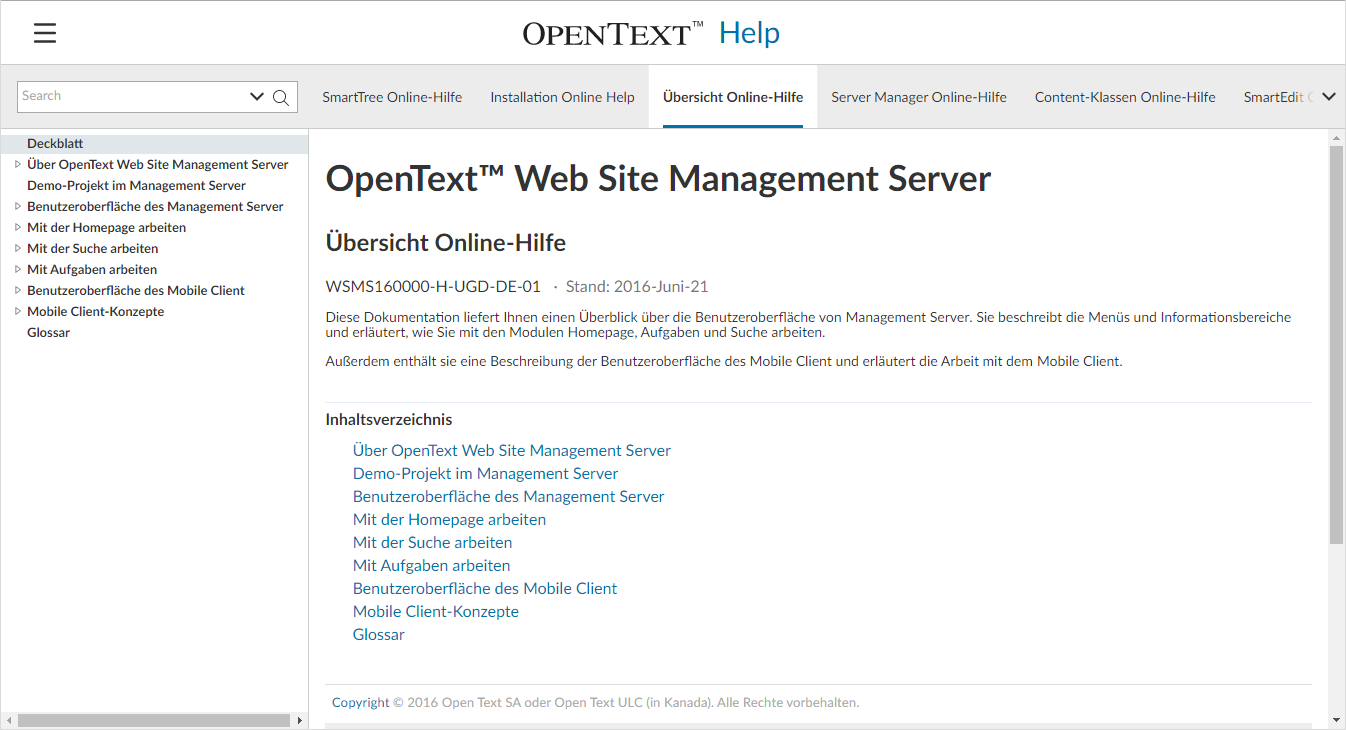Open the hamburger navigation menu
This screenshot has width=1346, height=730.
(x=45, y=33)
